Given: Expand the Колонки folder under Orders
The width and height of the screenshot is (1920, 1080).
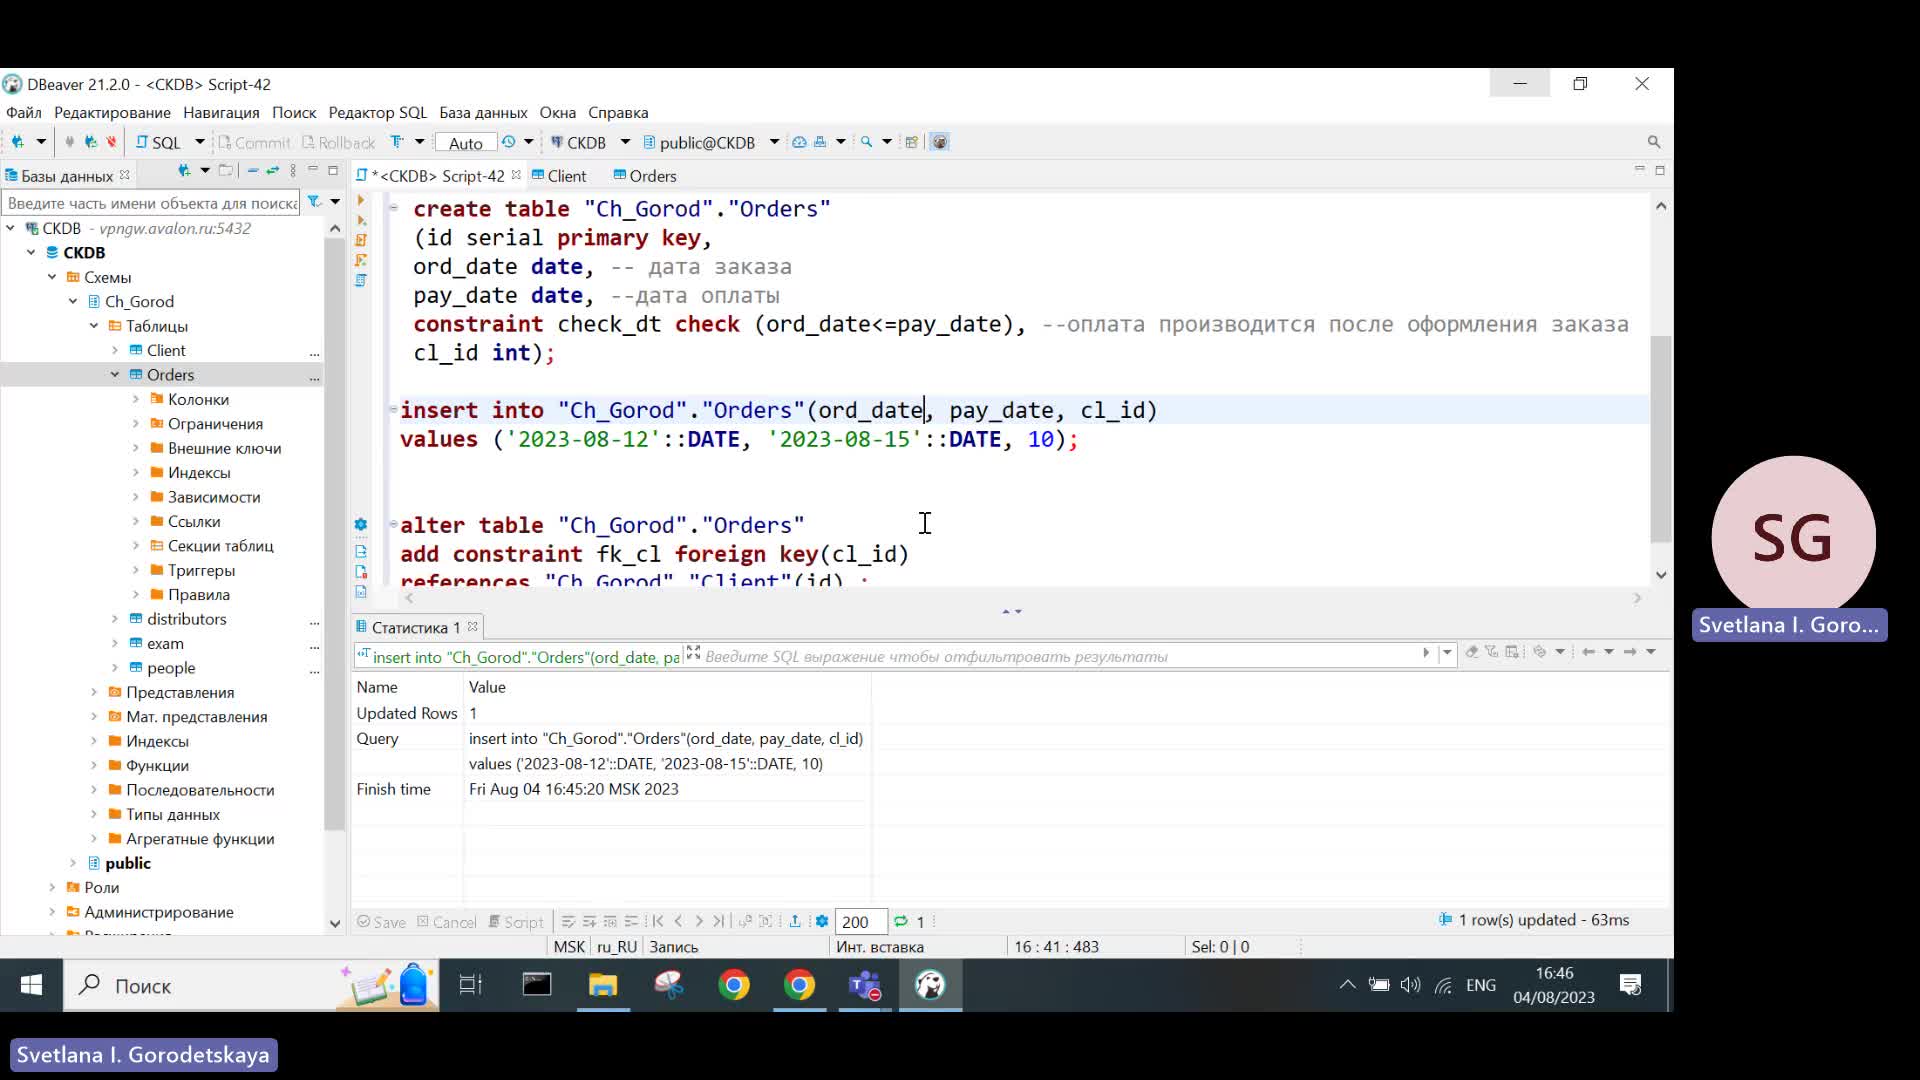Looking at the screenshot, I should 136,399.
